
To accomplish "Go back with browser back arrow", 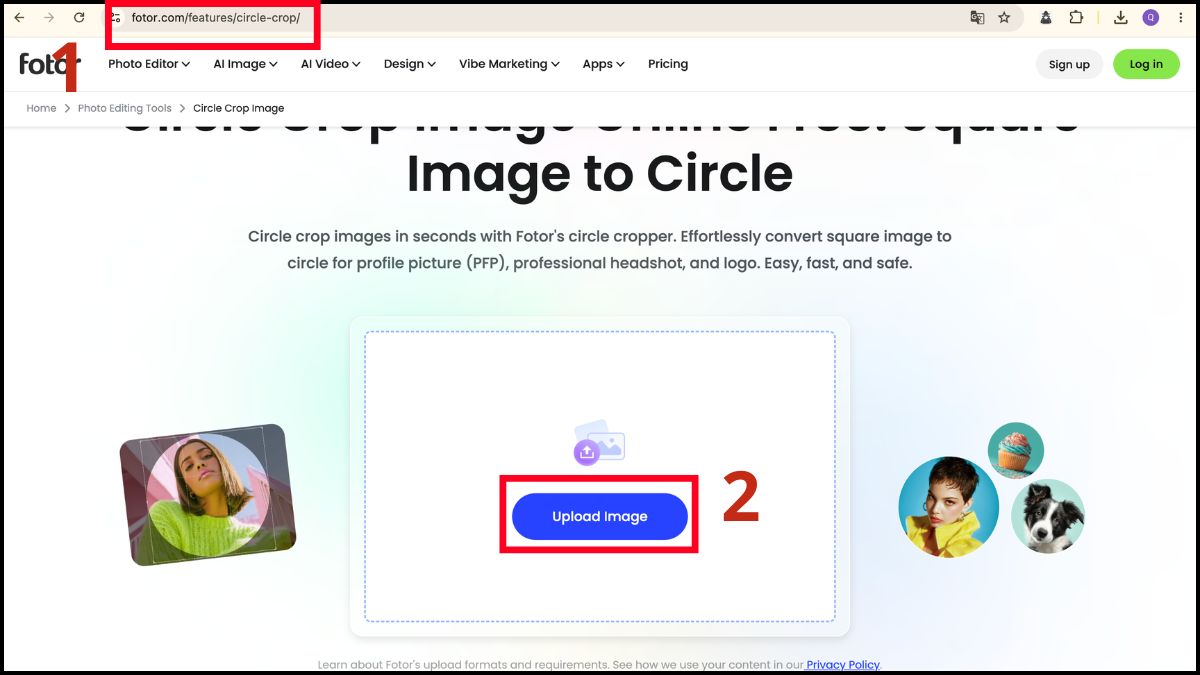I will click(19, 18).
